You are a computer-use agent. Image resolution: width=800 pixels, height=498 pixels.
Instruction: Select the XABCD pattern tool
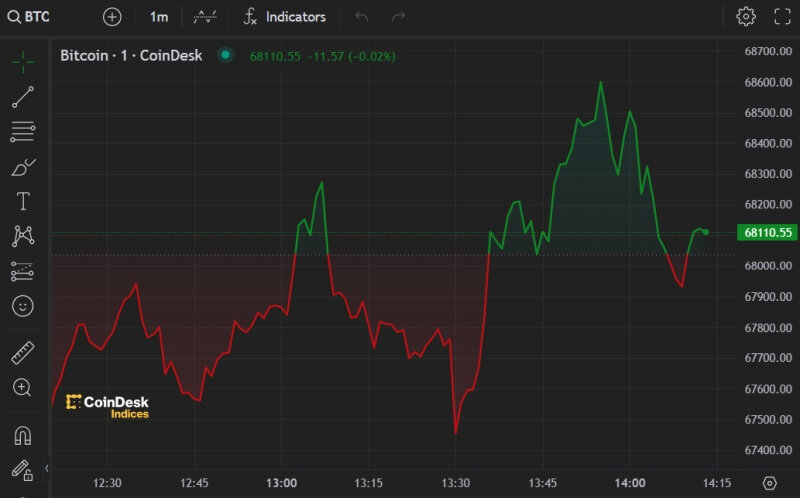(x=23, y=236)
